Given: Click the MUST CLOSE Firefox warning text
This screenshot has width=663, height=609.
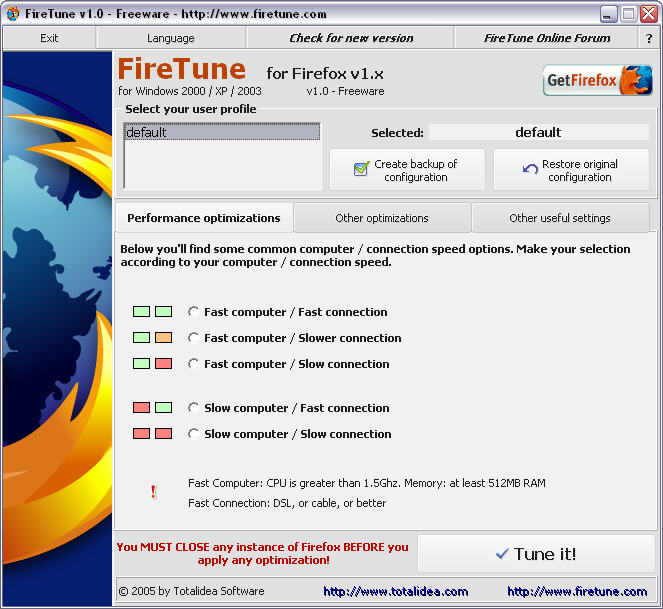Looking at the screenshot, I should point(263,554).
